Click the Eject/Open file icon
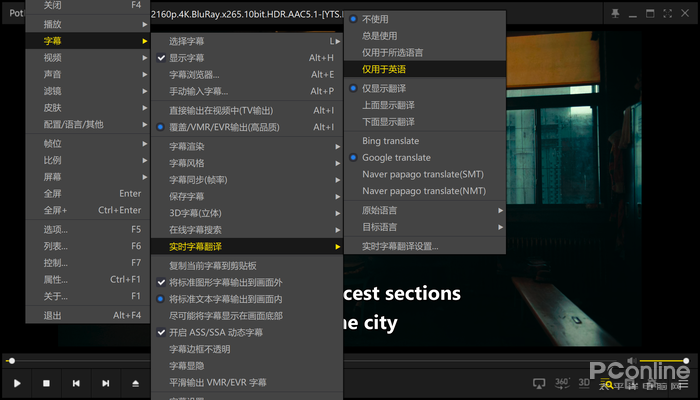The width and height of the screenshot is (700, 400). pyautogui.click(x=135, y=383)
